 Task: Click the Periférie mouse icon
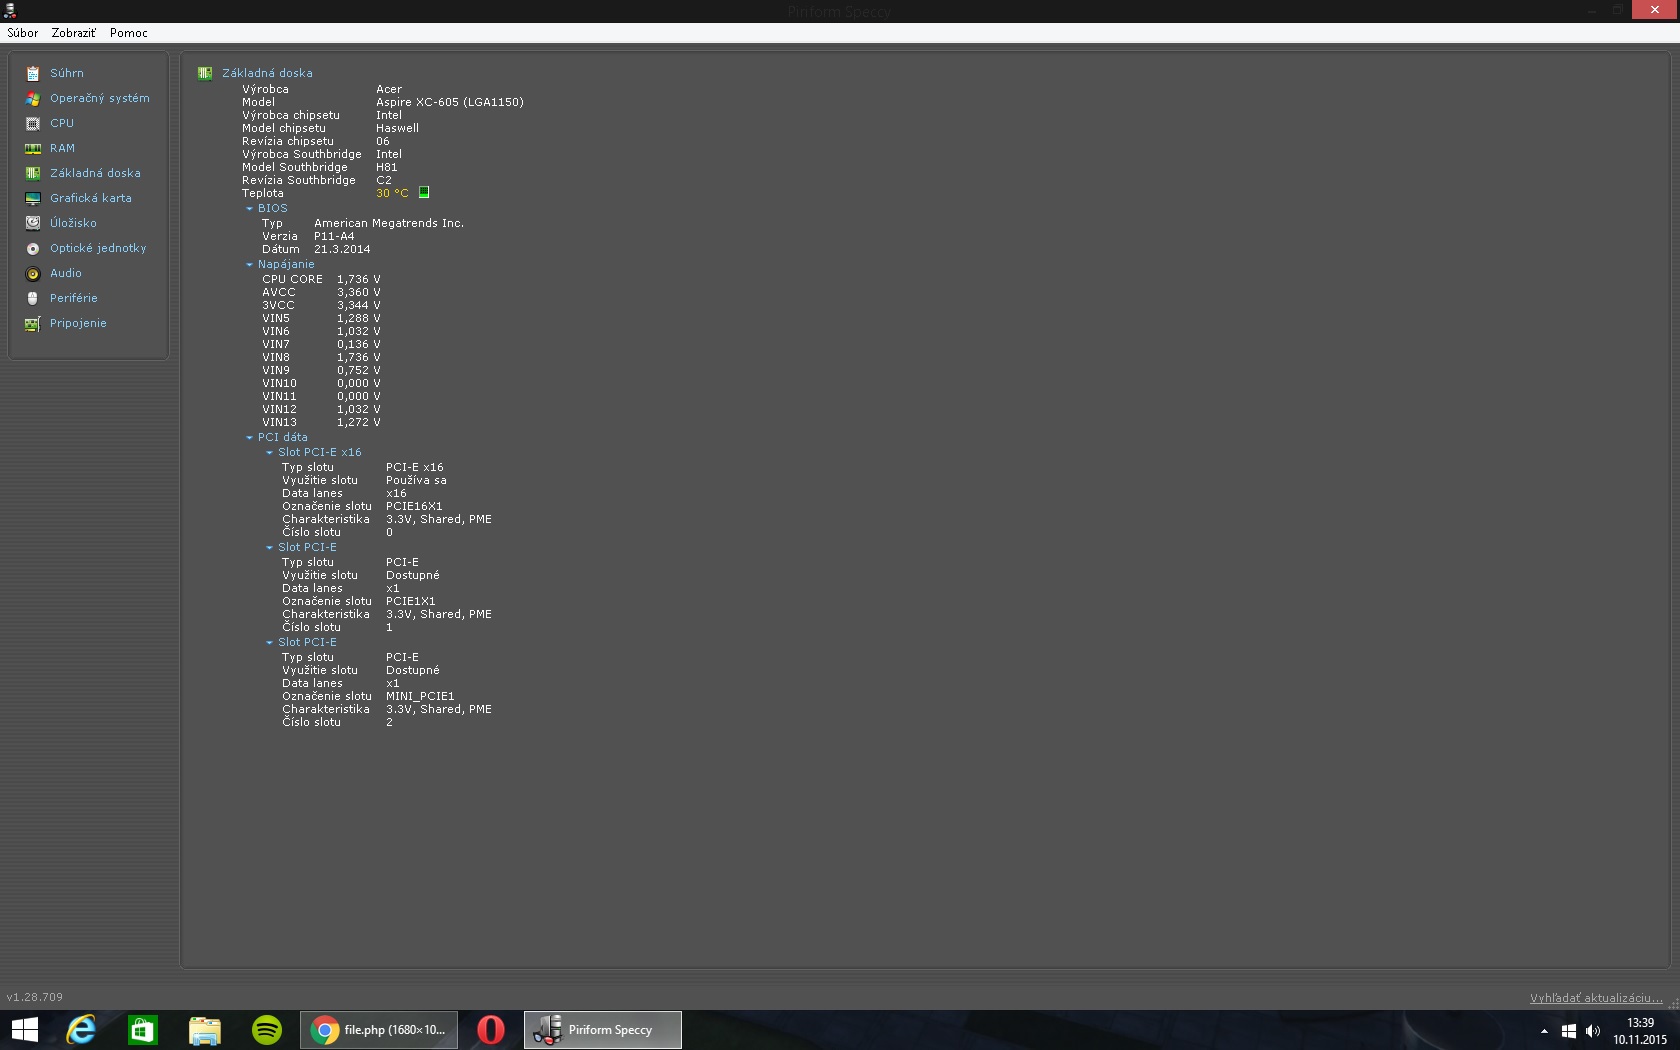click(x=33, y=298)
